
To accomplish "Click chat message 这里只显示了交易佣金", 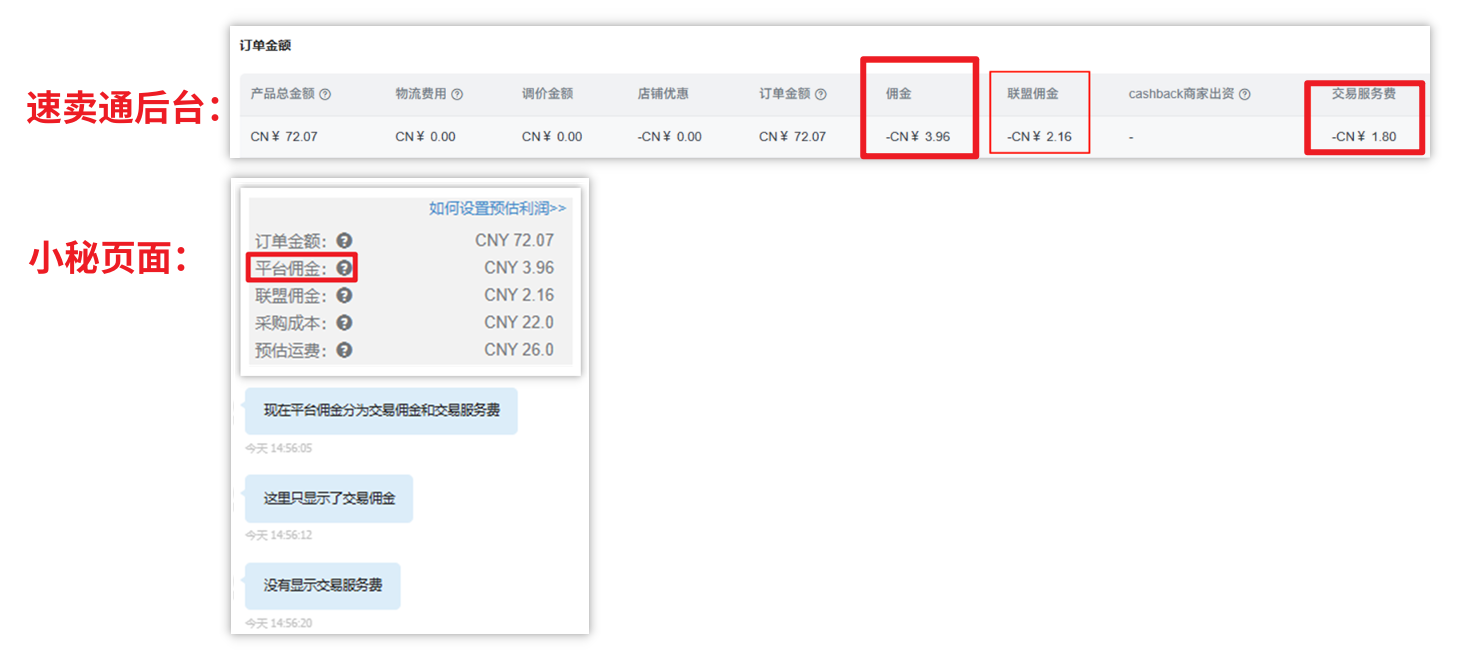I will point(329,498).
